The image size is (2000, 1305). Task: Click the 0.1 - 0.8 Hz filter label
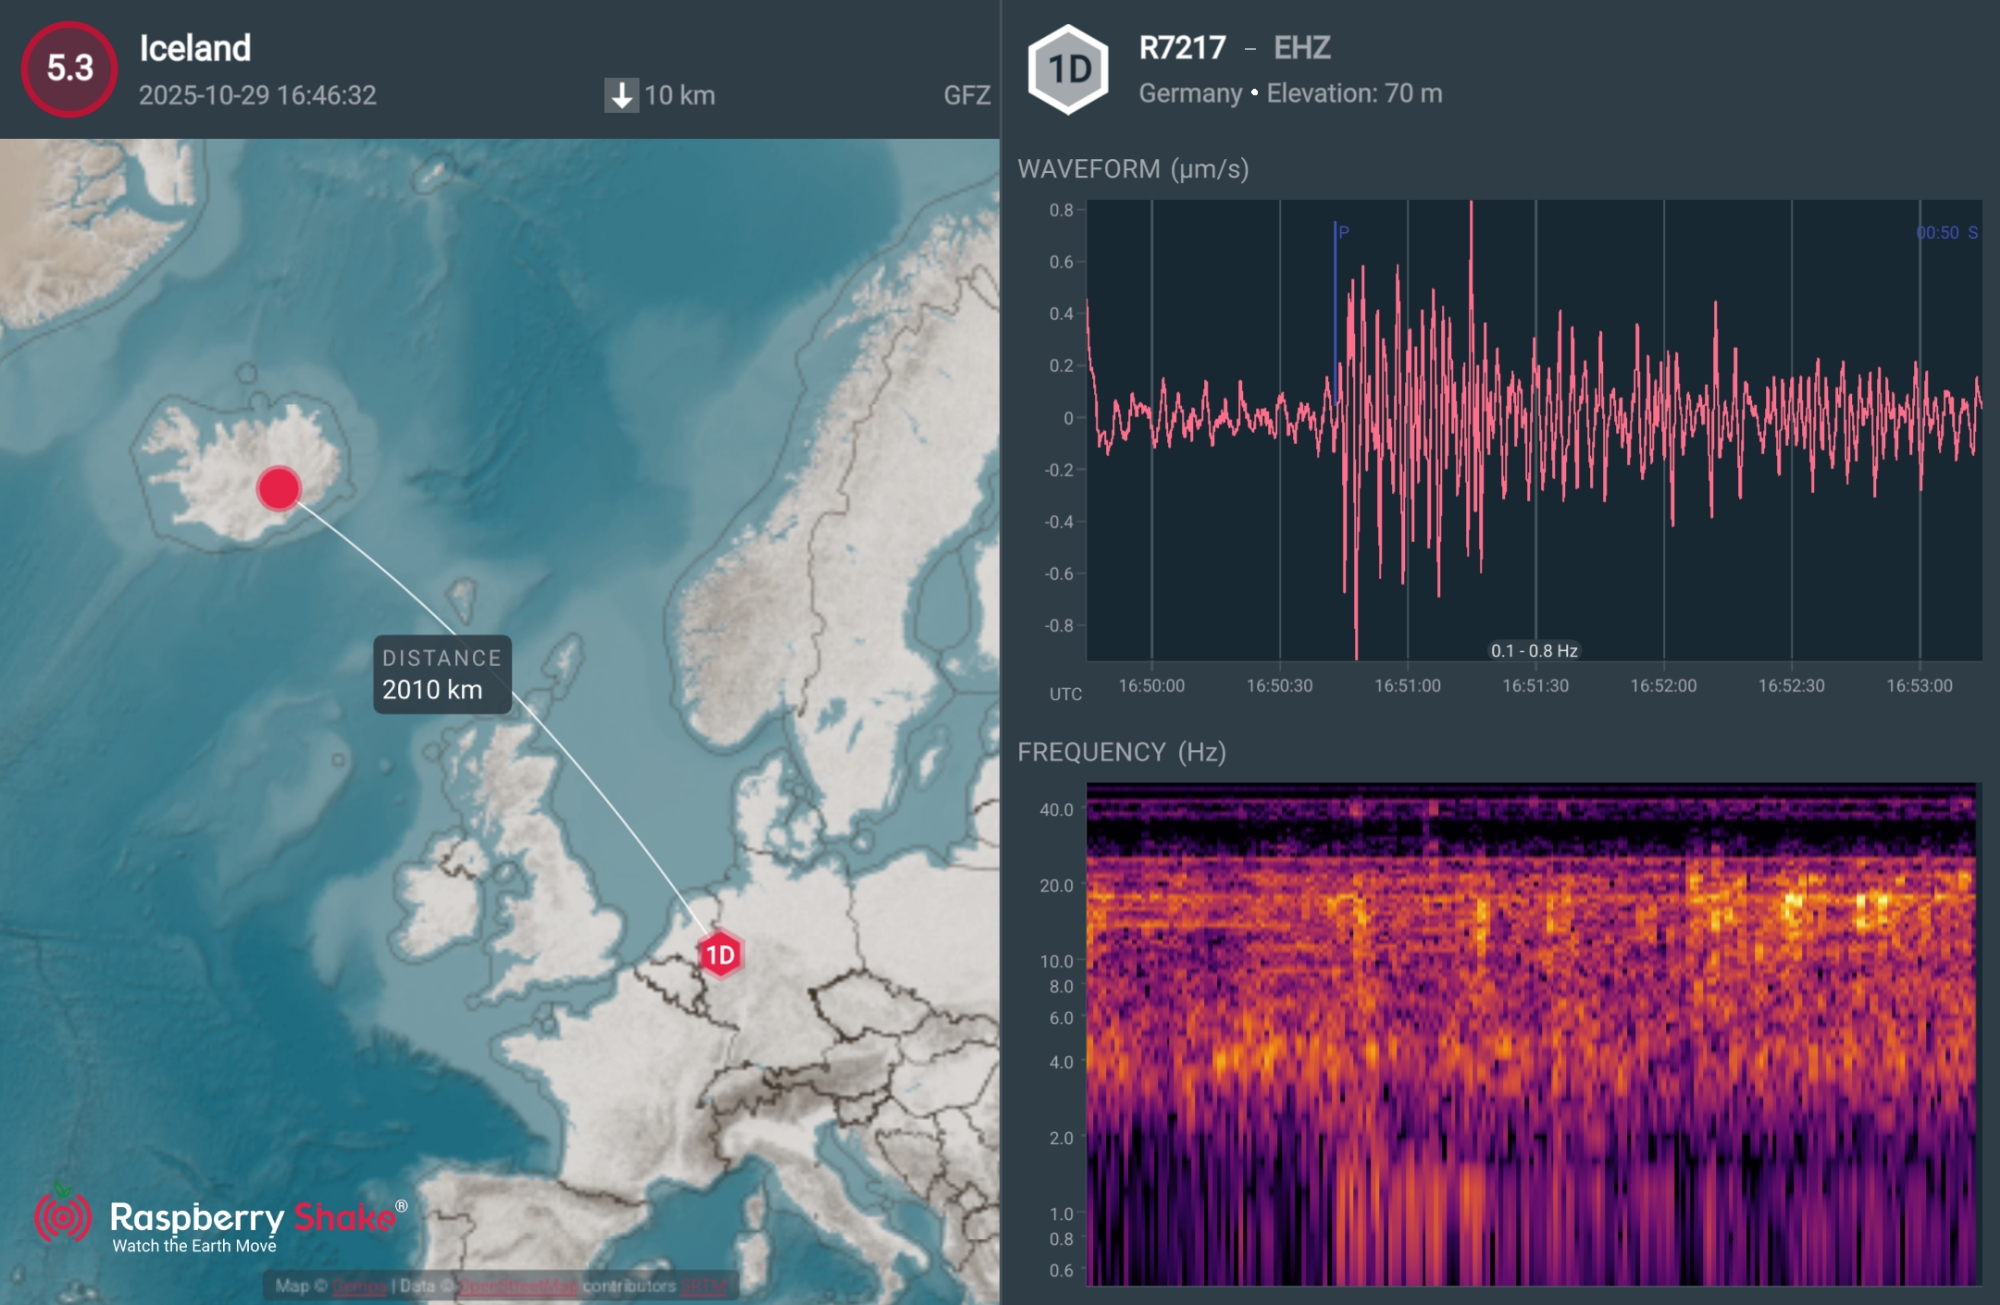click(x=1533, y=651)
